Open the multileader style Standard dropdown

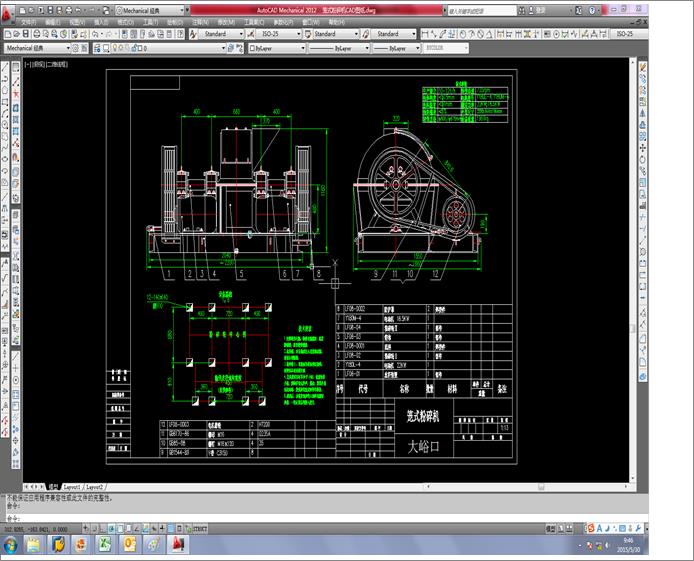click(x=393, y=34)
